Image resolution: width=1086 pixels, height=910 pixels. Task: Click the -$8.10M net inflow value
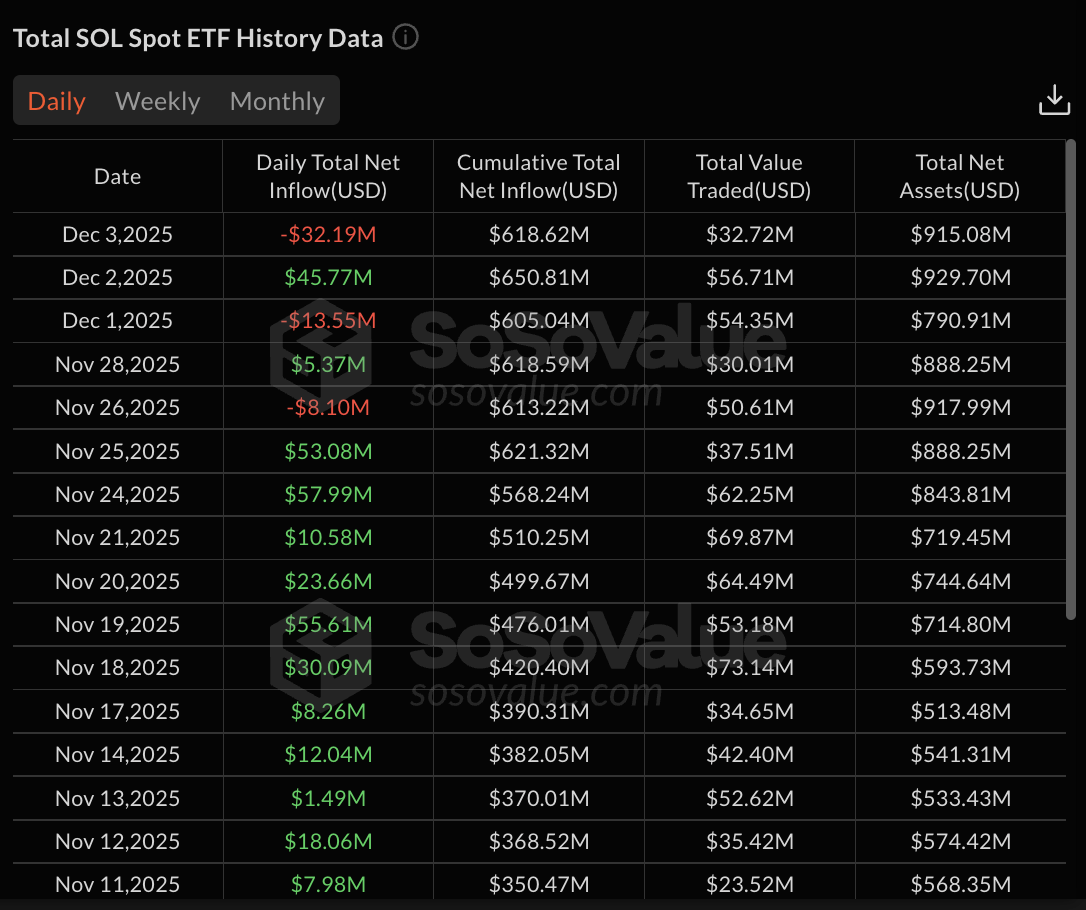click(328, 407)
